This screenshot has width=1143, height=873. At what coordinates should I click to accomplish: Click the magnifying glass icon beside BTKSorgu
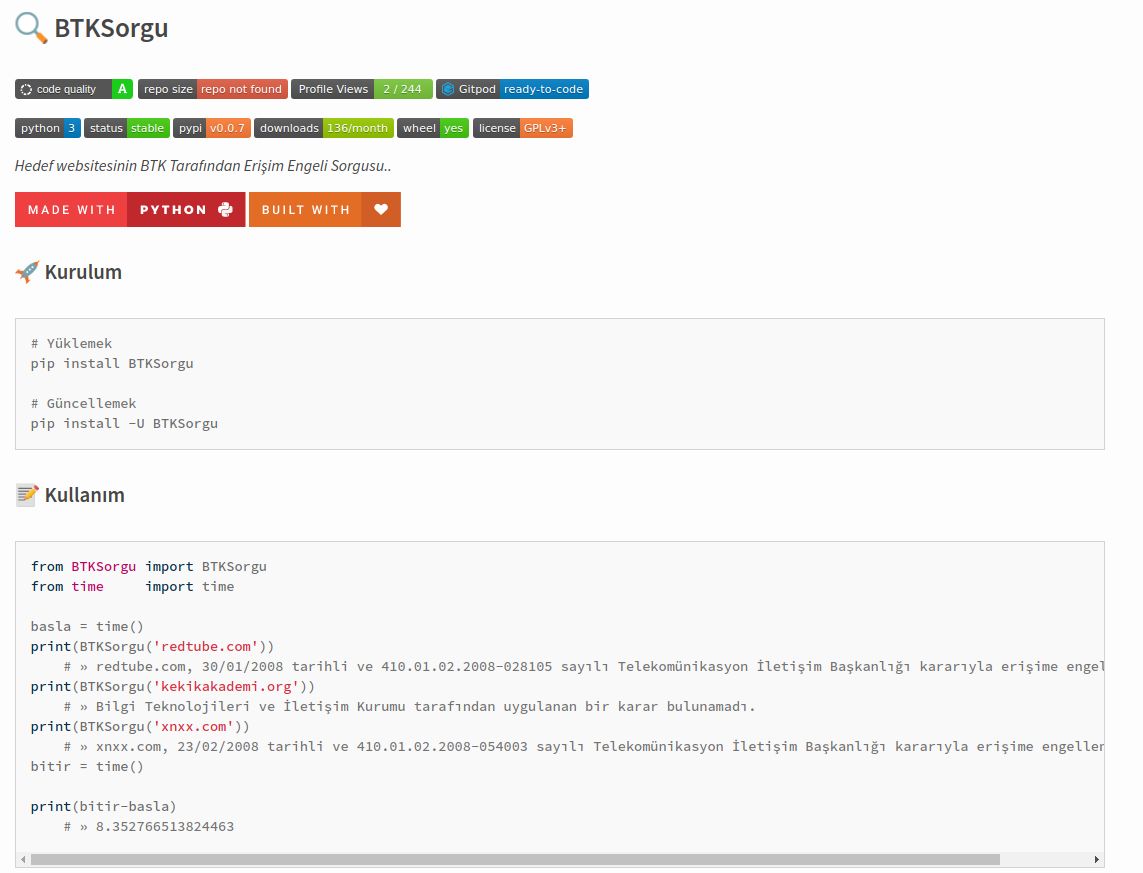tap(31, 28)
